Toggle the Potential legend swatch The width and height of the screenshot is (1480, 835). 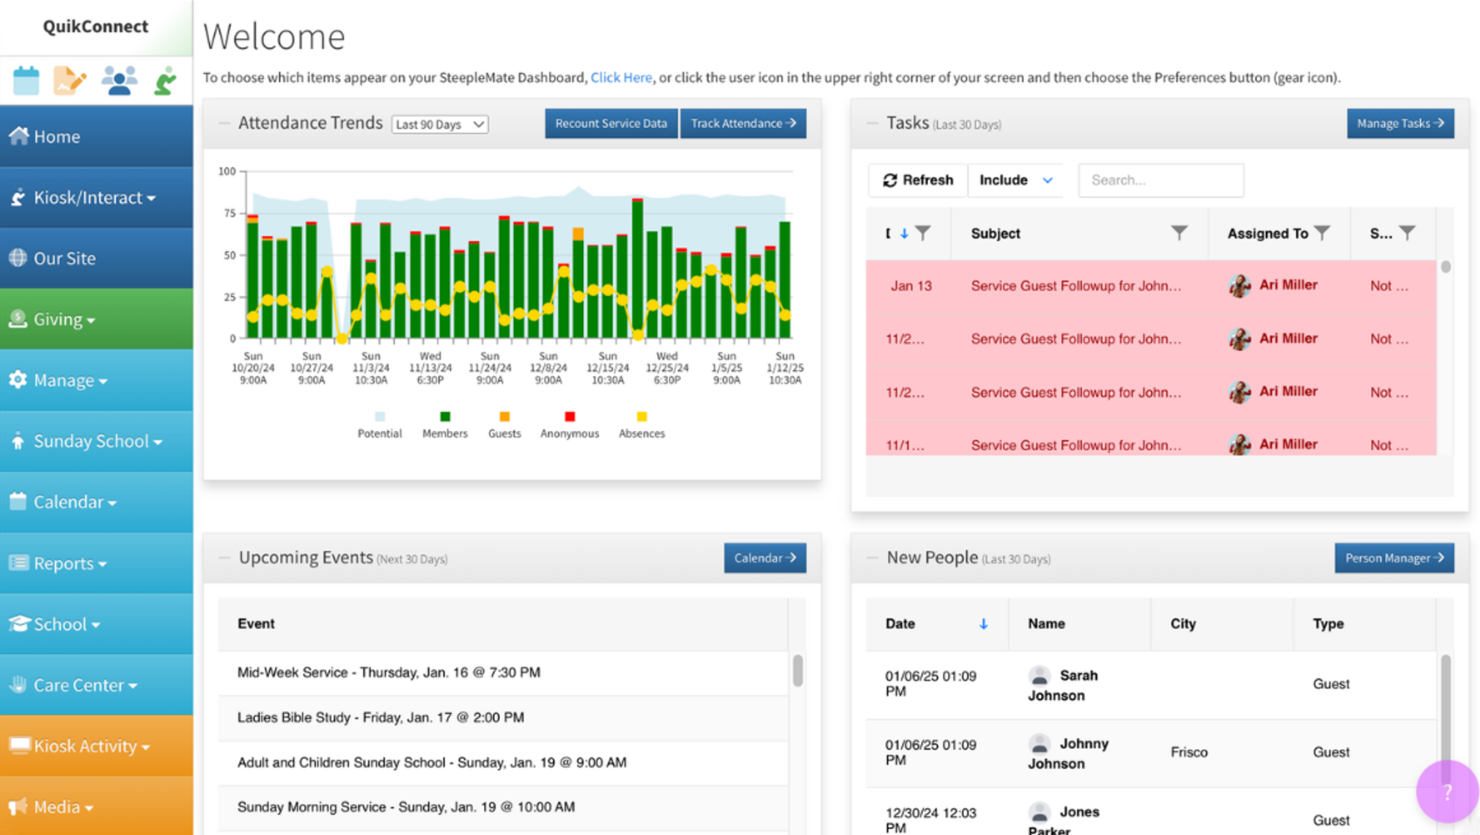click(x=380, y=417)
